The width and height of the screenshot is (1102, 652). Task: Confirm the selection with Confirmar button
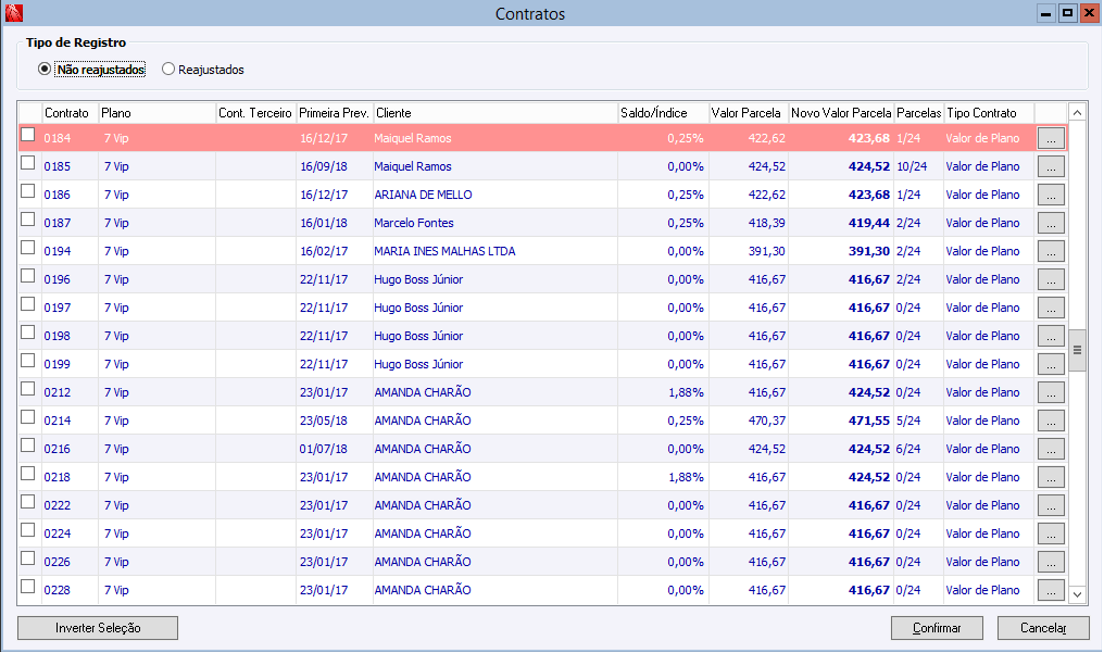(x=937, y=628)
